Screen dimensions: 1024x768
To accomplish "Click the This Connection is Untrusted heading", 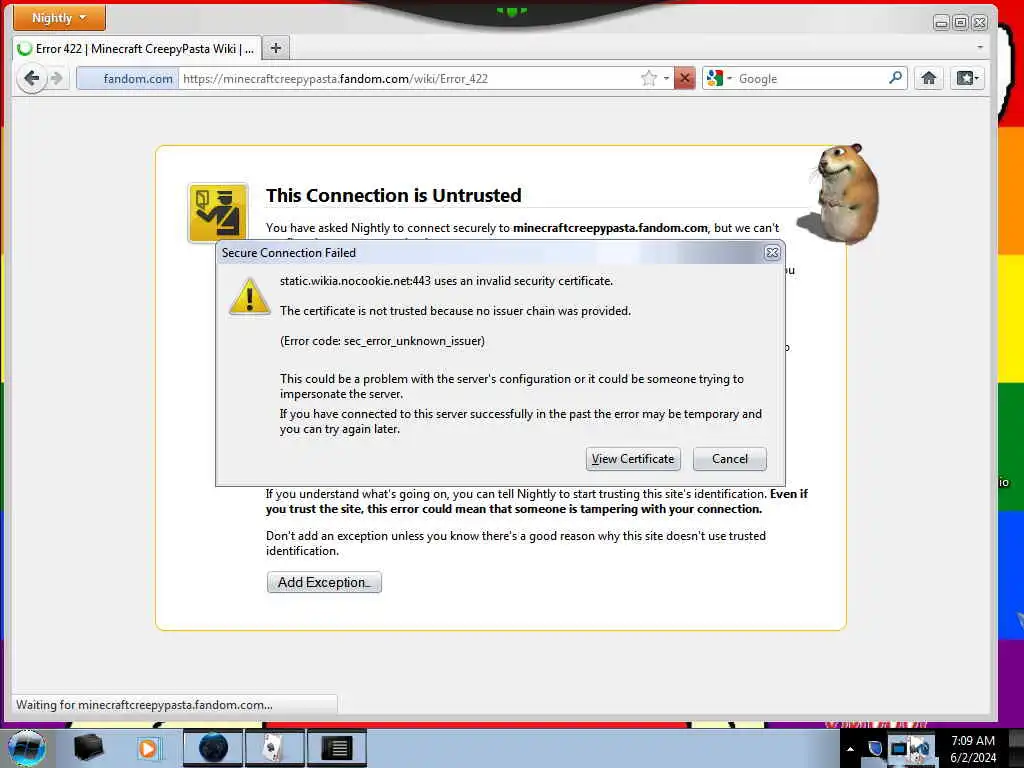I will tap(393, 195).
